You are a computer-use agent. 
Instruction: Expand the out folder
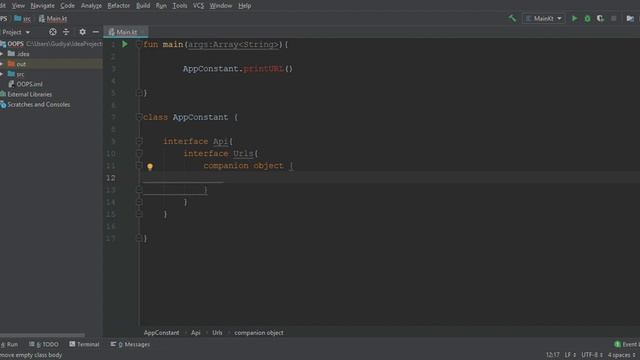pyautogui.click(x=2, y=64)
